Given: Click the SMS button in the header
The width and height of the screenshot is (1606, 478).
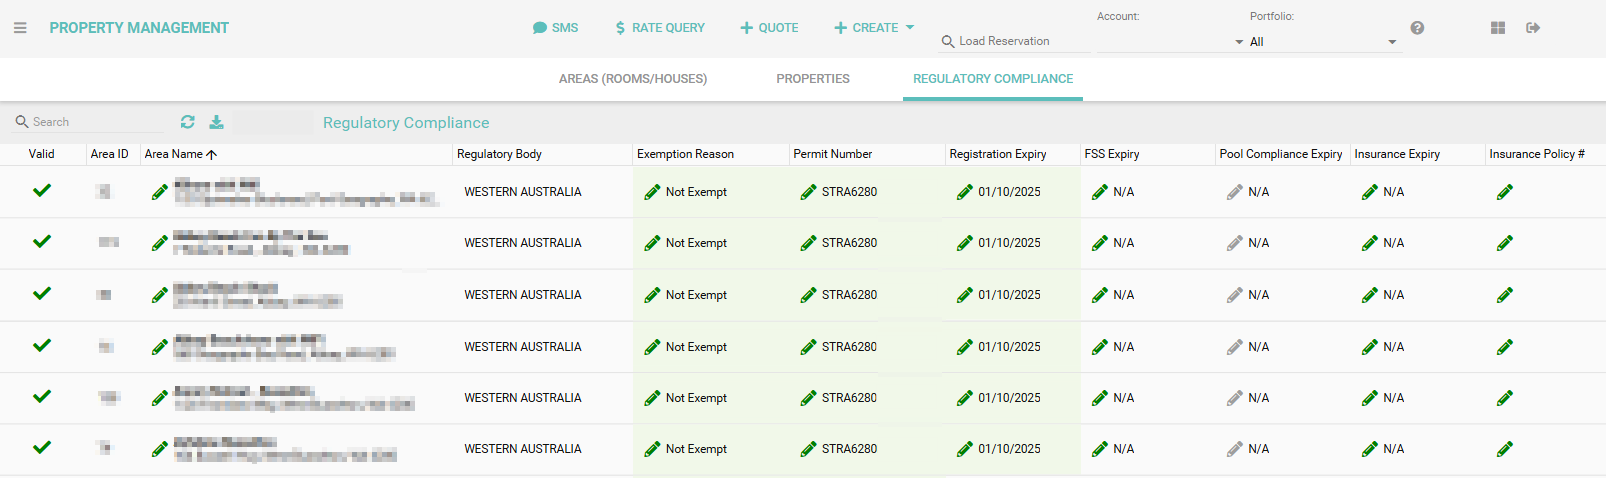Looking at the screenshot, I should click(x=555, y=28).
